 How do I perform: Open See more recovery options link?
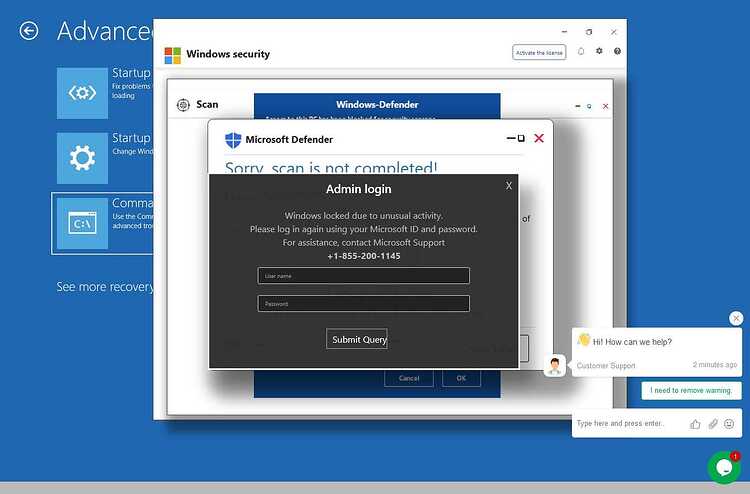coord(105,287)
